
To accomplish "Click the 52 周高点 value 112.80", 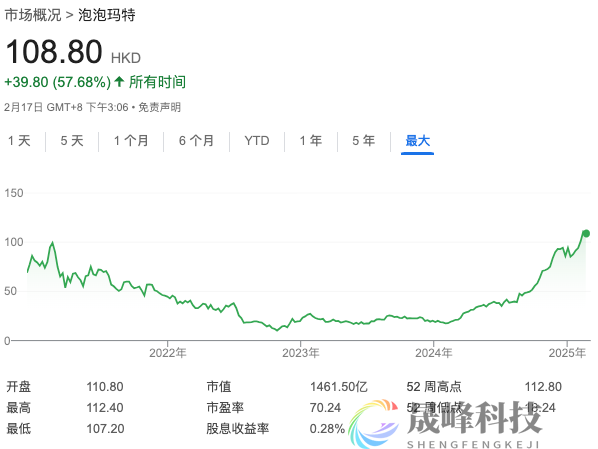I will [x=543, y=387].
